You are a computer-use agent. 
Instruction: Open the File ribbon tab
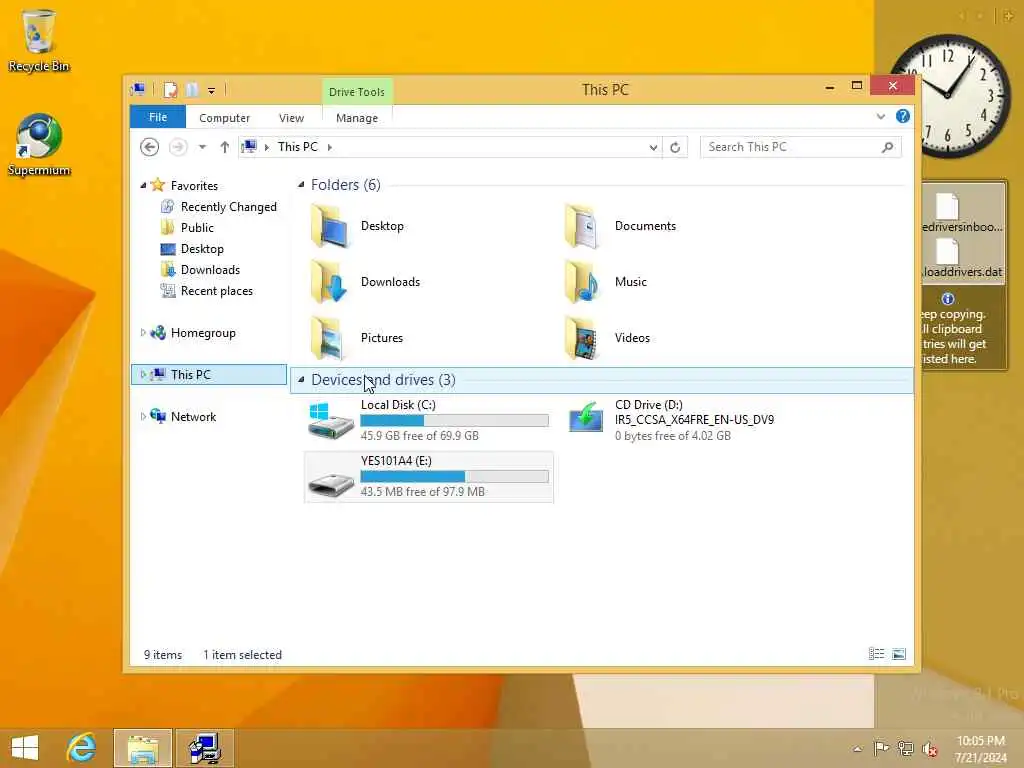tap(158, 118)
